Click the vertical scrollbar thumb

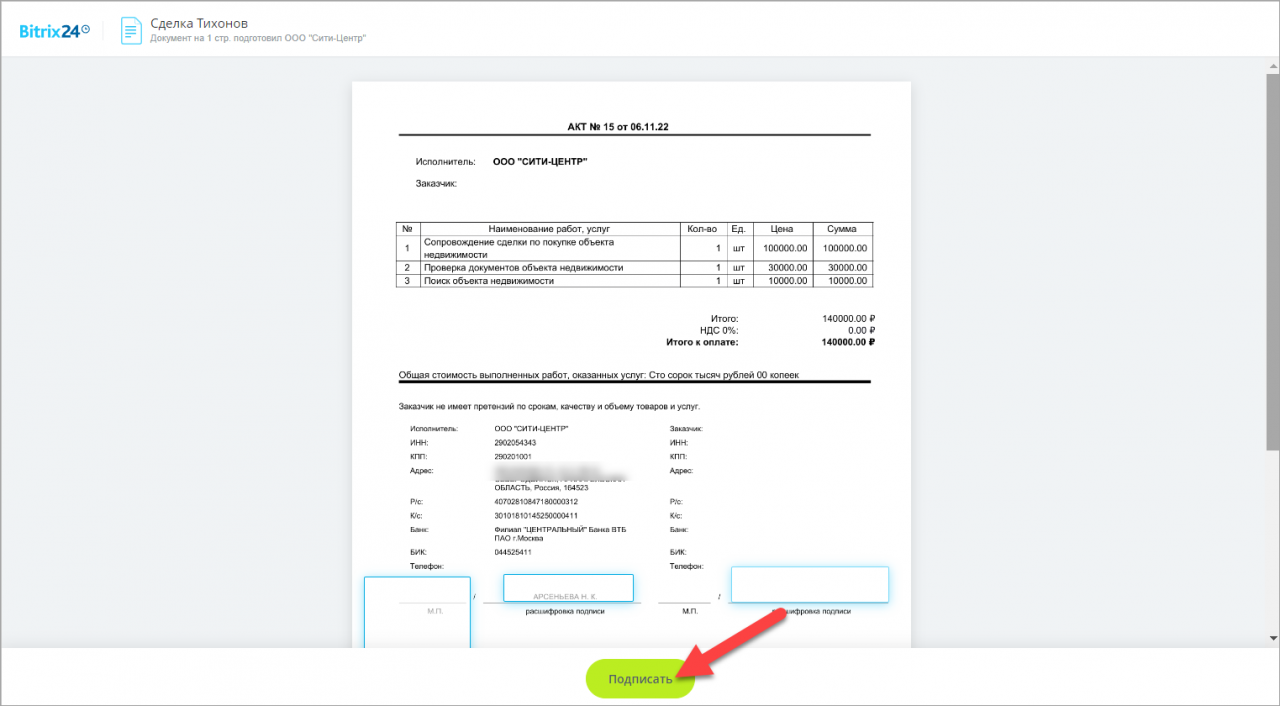tap(1272, 260)
